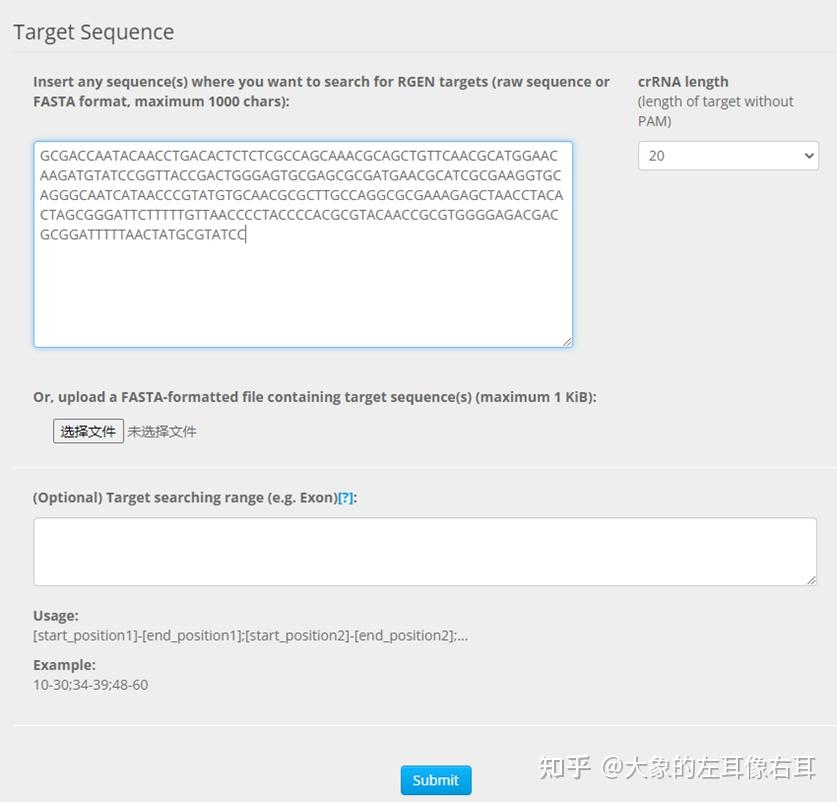Click the dropdown chevron next to 20
The height and width of the screenshot is (802, 837).
pyautogui.click(x=808, y=156)
